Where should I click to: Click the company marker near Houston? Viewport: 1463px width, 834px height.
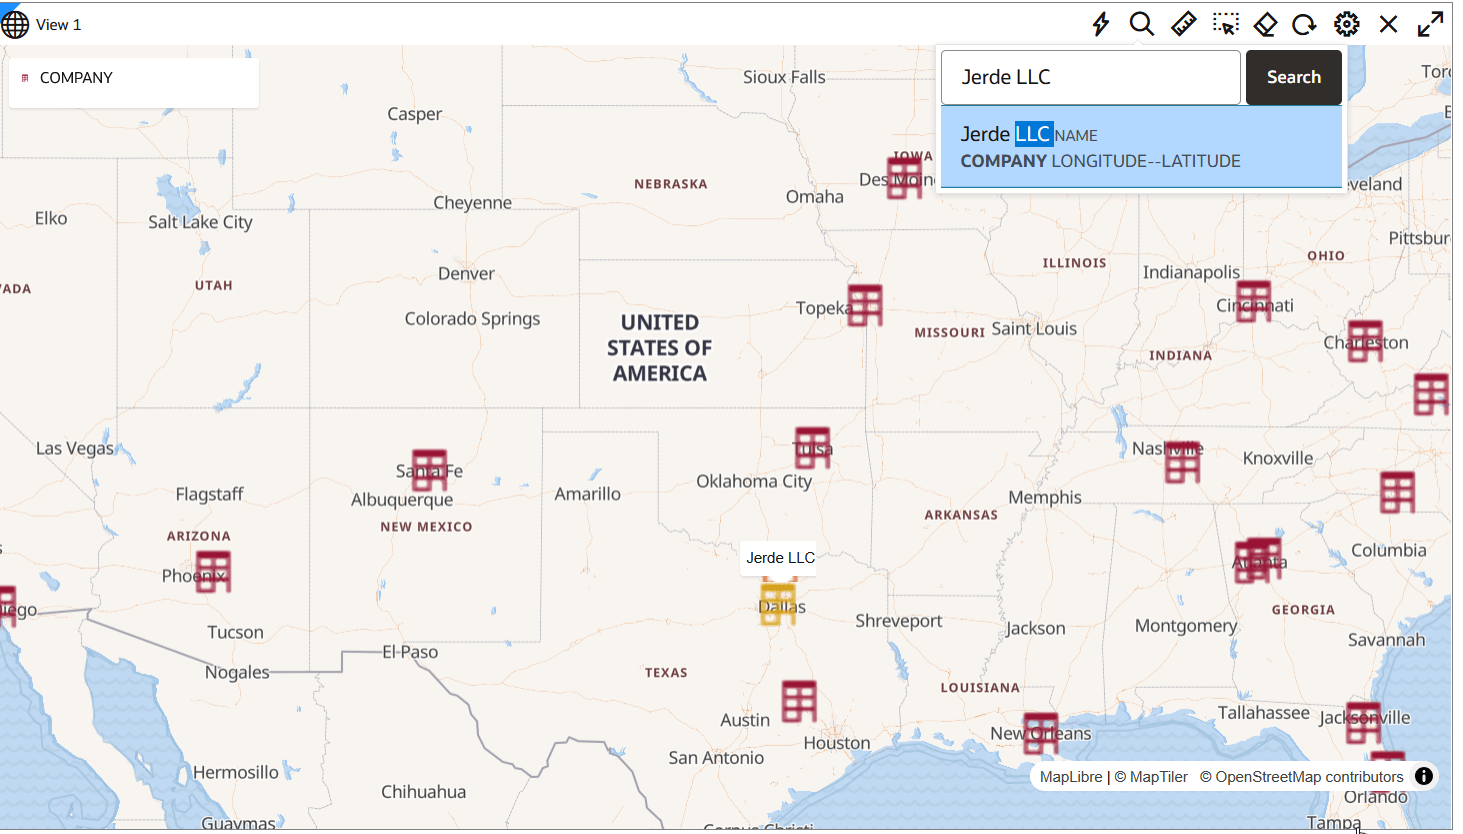tap(799, 702)
